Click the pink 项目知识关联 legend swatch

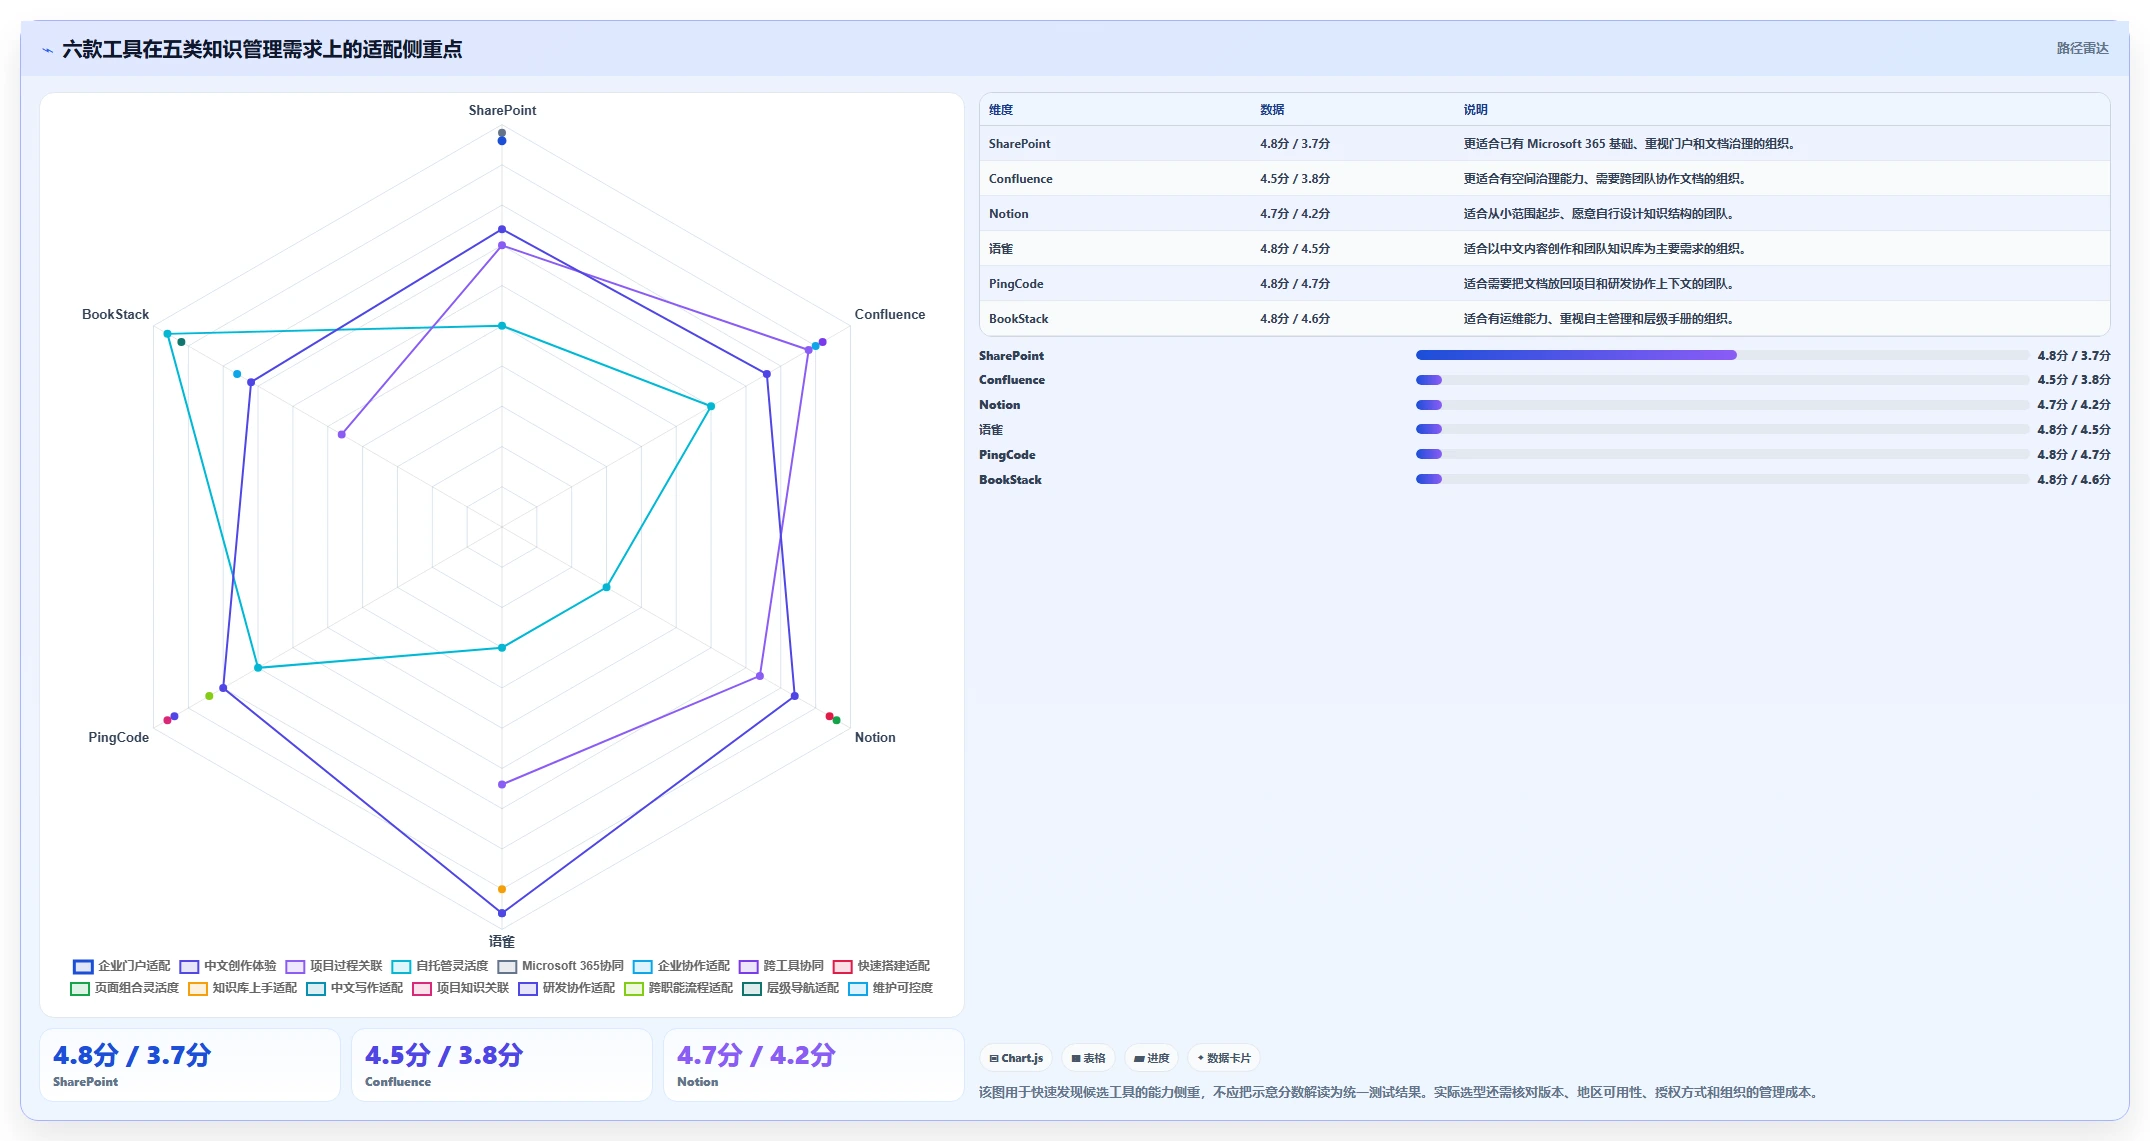pyautogui.click(x=422, y=989)
